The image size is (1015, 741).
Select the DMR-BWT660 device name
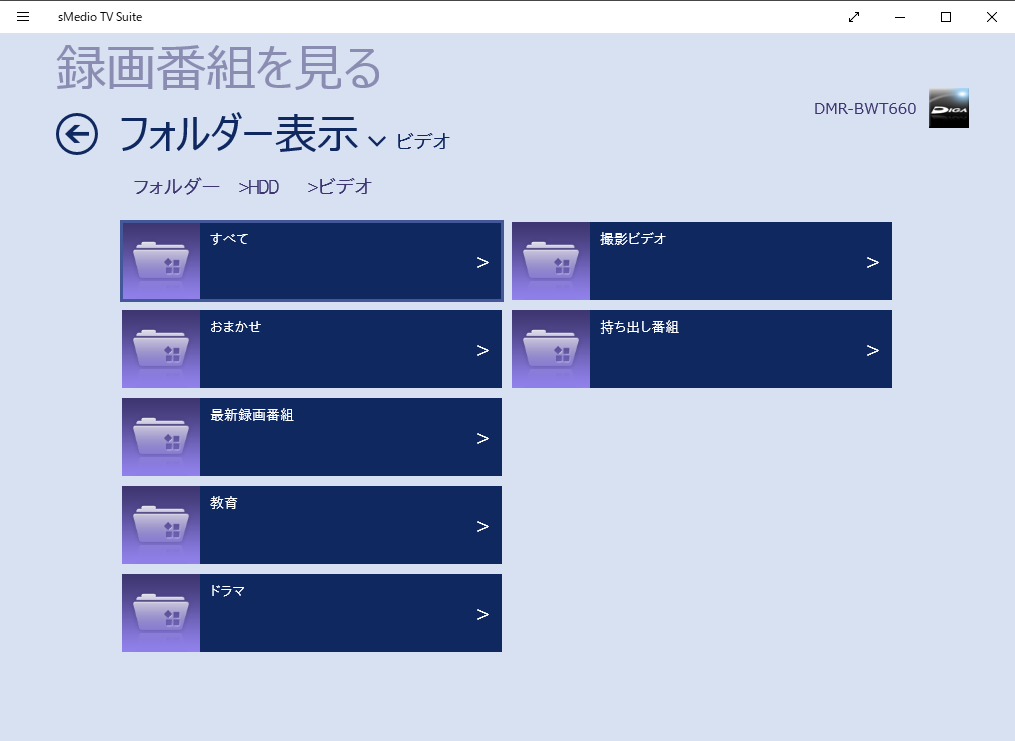pos(865,109)
